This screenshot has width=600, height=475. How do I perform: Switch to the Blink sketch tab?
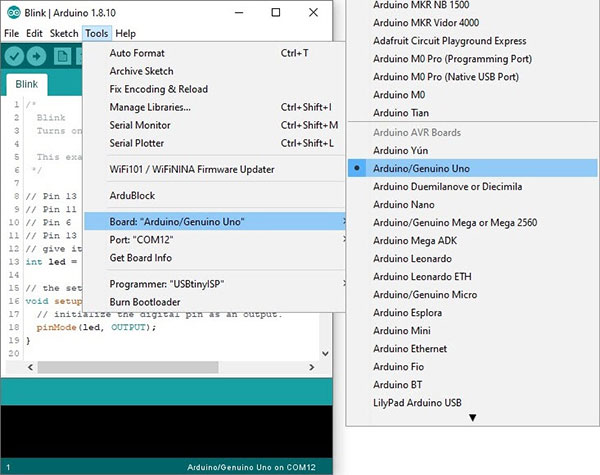(x=26, y=84)
